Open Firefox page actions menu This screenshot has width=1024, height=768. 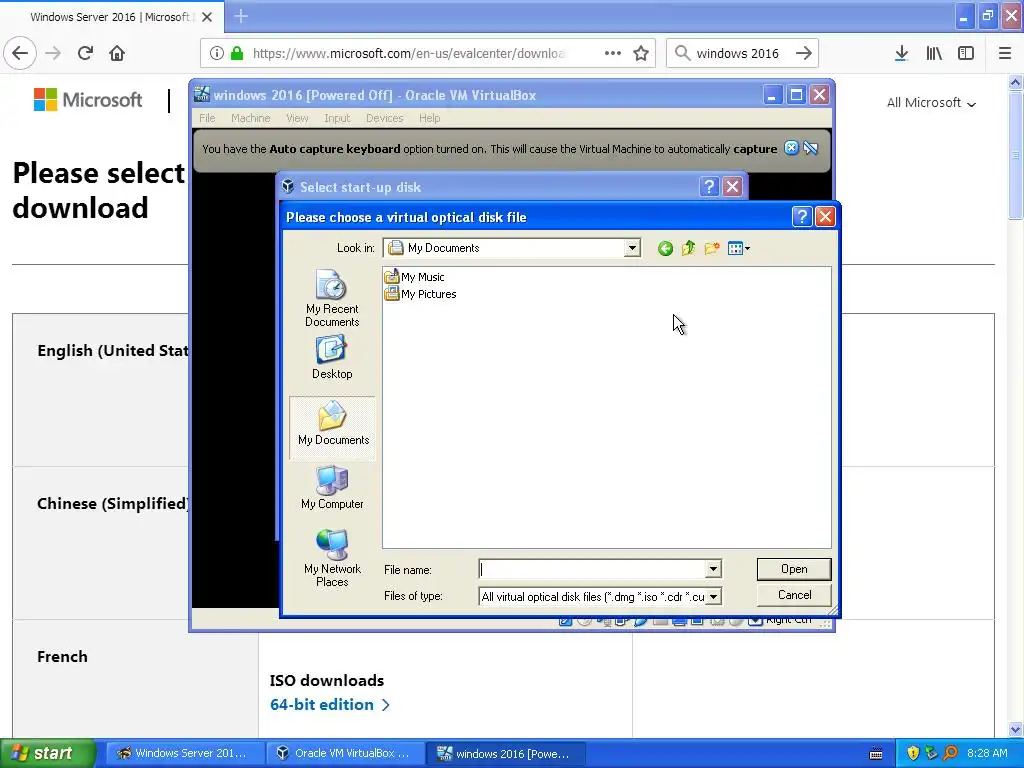(x=613, y=53)
